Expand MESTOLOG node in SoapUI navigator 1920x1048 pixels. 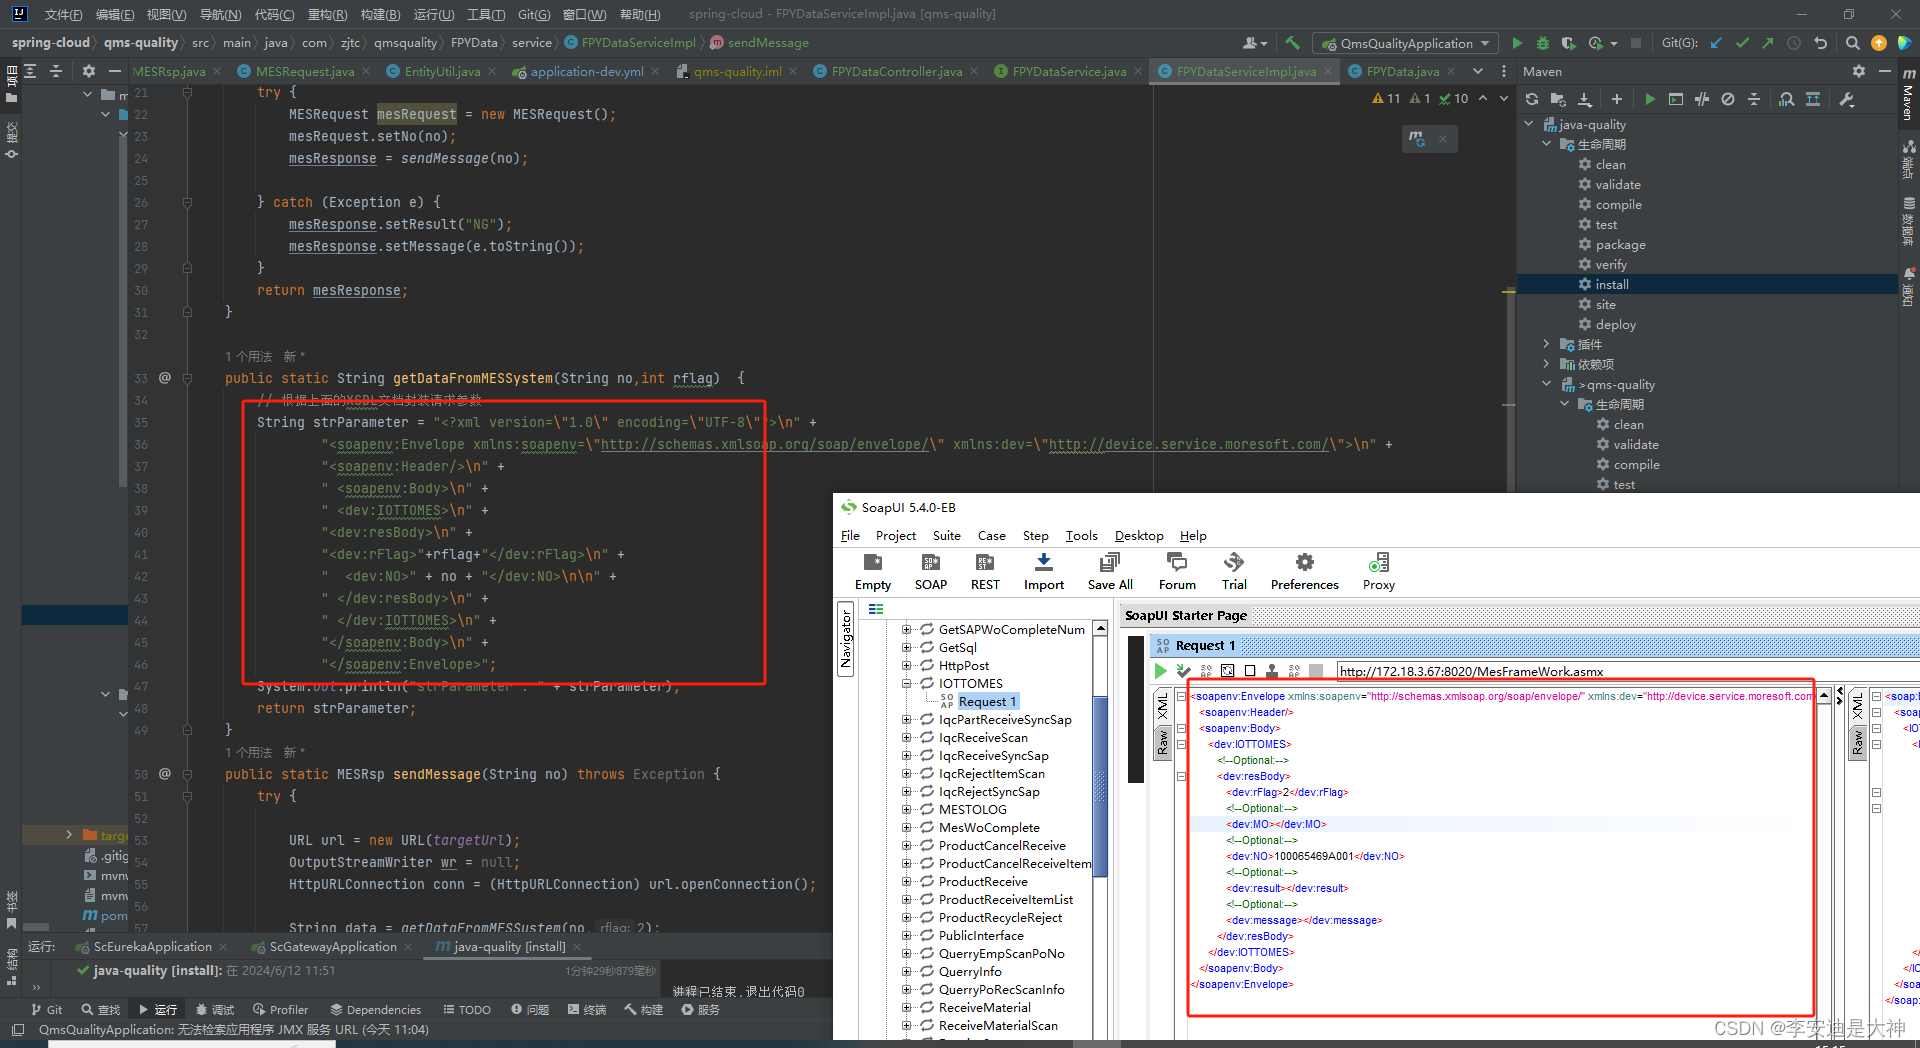[907, 810]
